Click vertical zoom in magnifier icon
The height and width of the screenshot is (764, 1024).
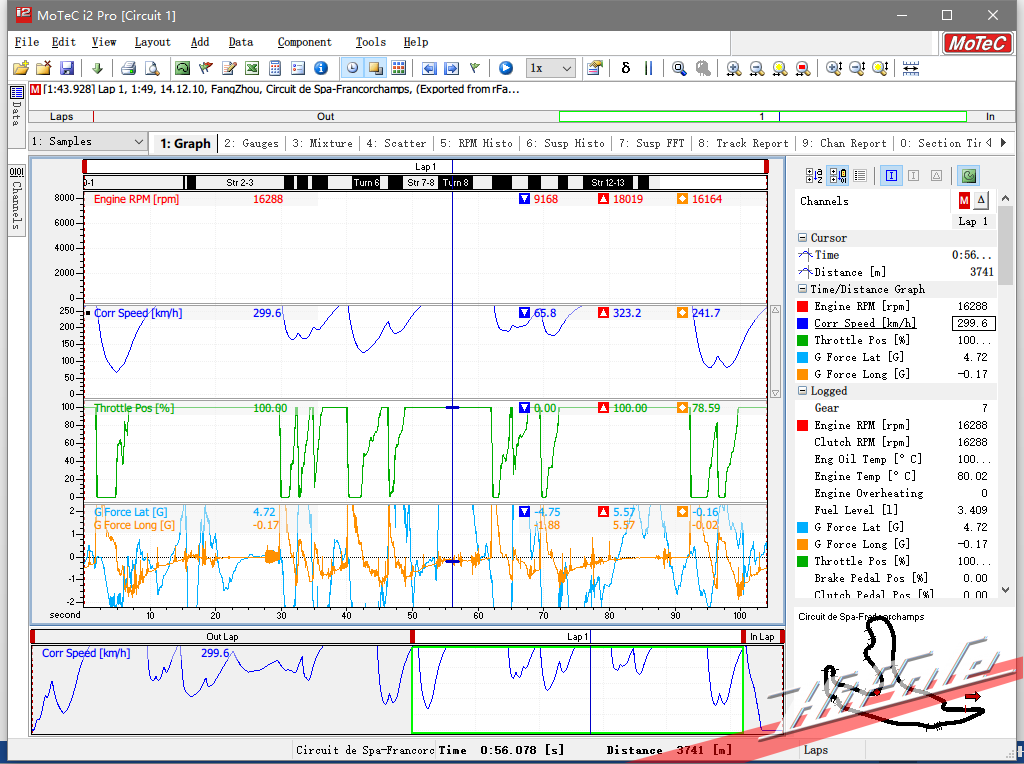(834, 68)
